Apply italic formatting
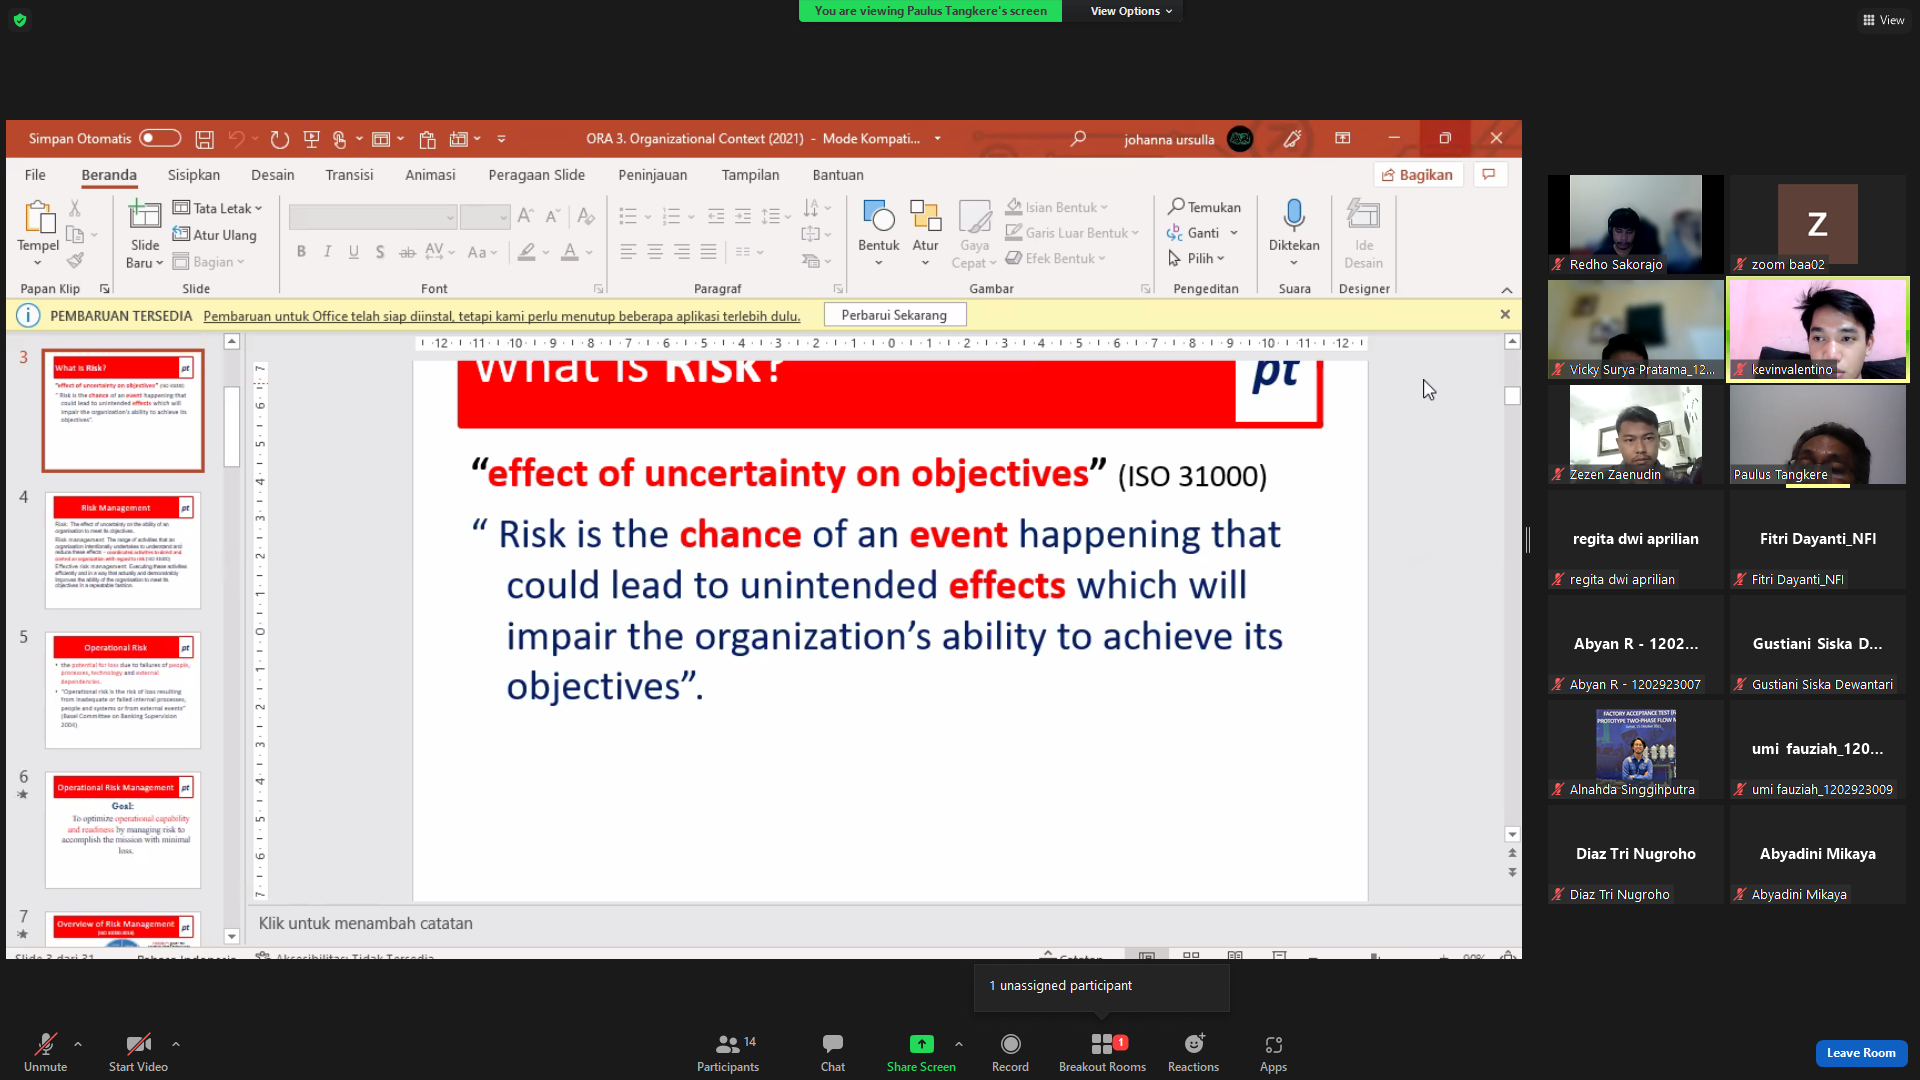1920x1080 pixels. click(x=327, y=252)
